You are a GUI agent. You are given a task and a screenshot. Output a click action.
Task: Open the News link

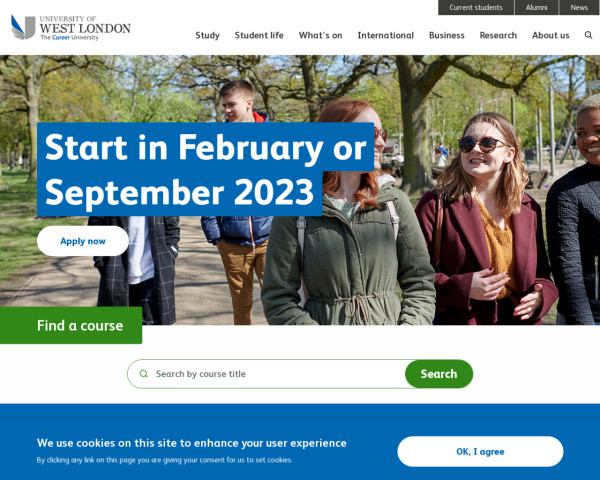[x=579, y=7]
